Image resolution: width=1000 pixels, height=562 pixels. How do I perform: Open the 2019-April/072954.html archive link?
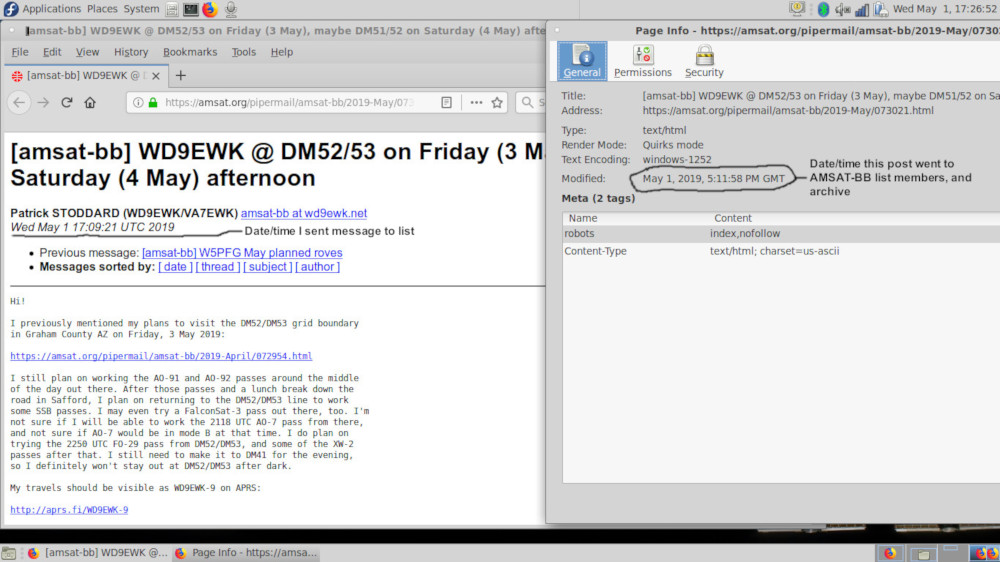click(x=161, y=356)
